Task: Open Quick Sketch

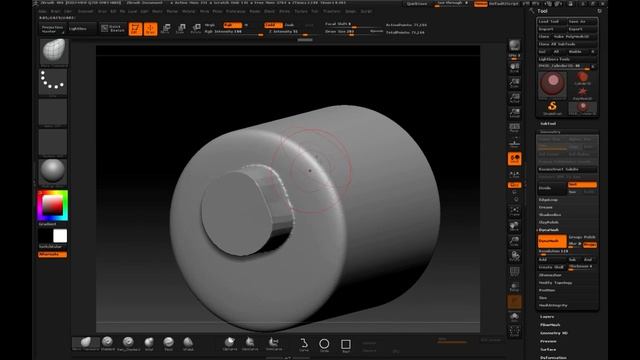Action: pyautogui.click(x=113, y=29)
